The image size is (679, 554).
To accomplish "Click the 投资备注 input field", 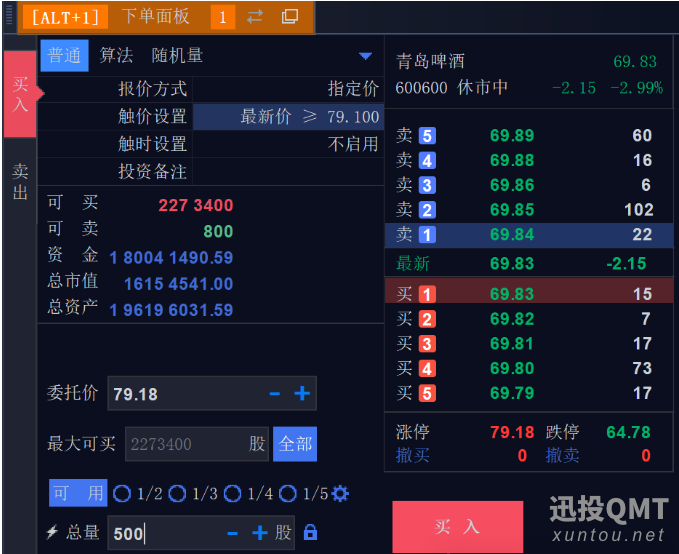I will coord(288,172).
